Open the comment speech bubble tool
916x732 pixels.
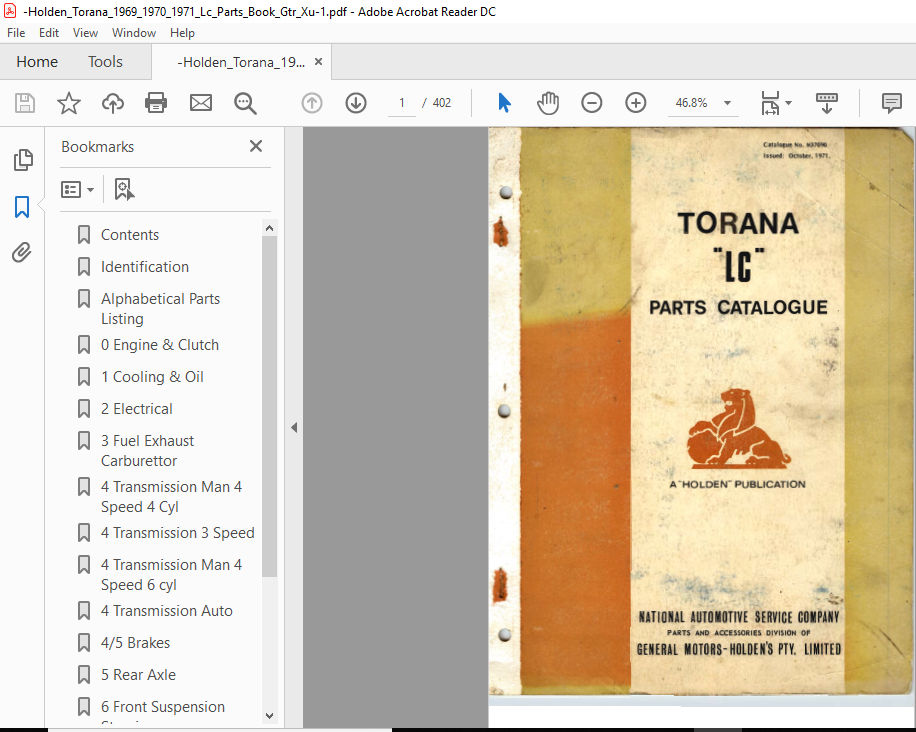point(891,103)
